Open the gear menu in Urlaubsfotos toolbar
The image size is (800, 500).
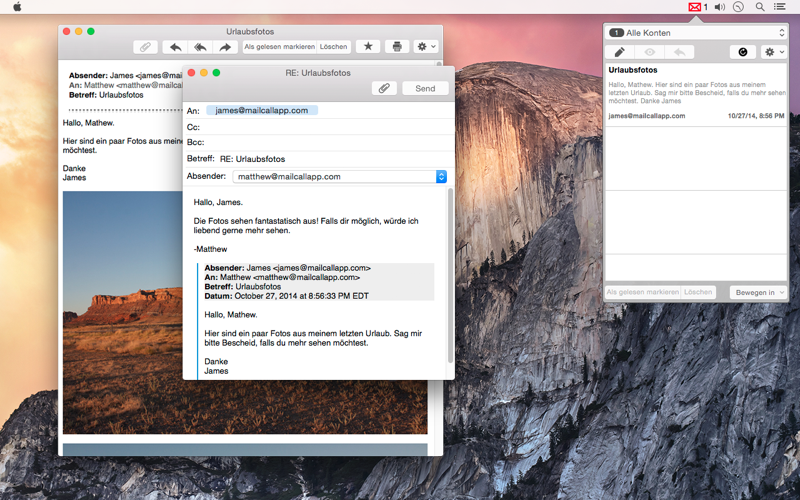[x=426, y=46]
